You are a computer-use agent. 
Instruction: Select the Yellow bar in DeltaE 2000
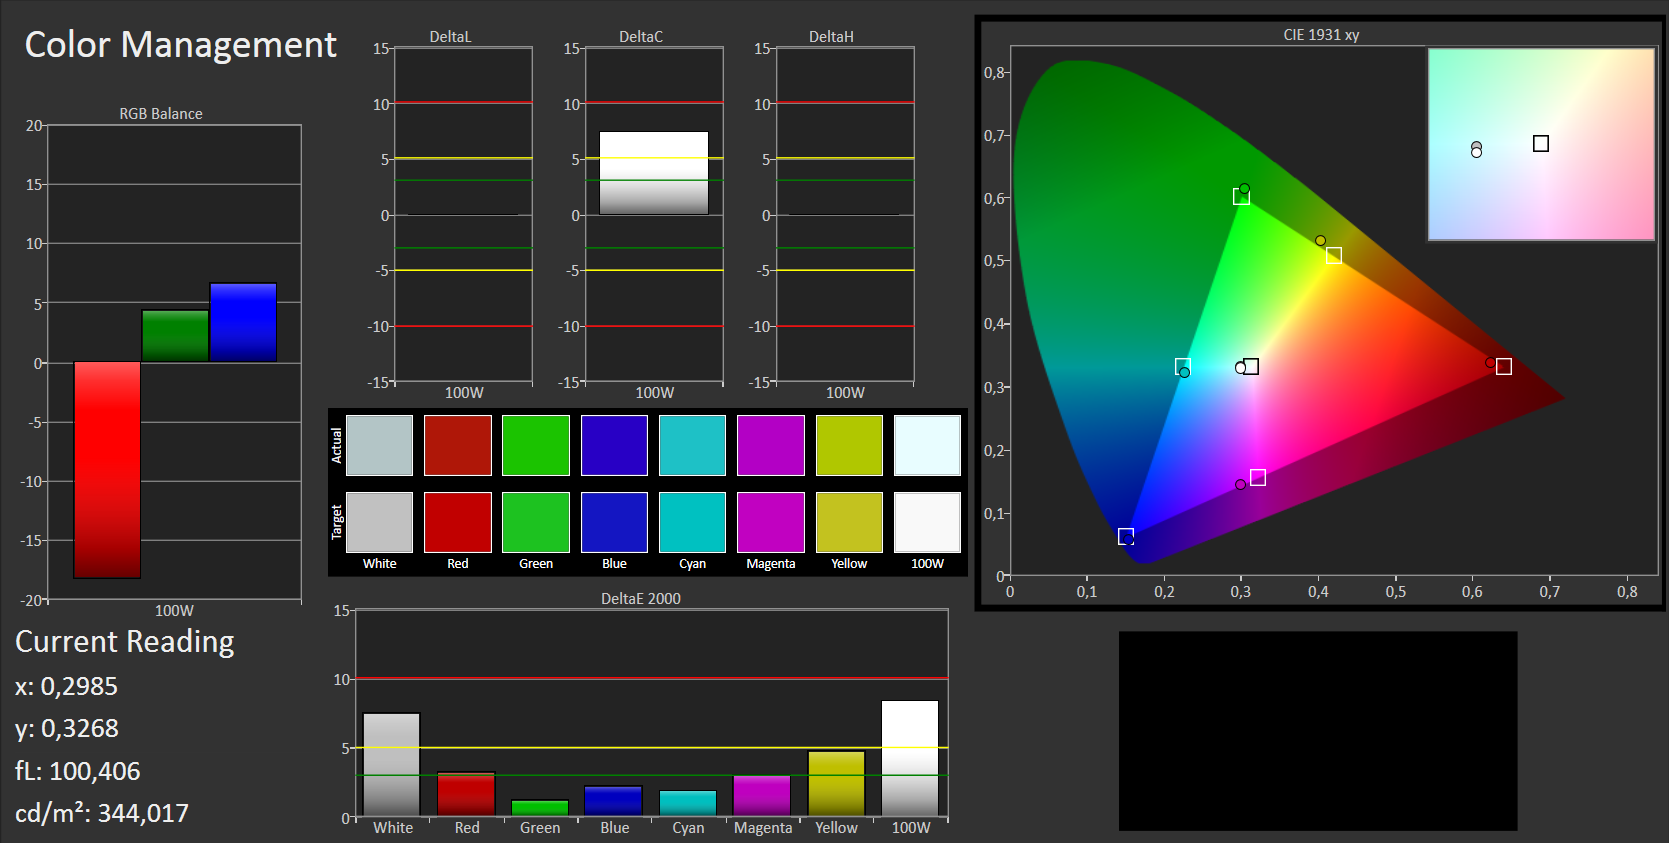[x=836, y=784]
